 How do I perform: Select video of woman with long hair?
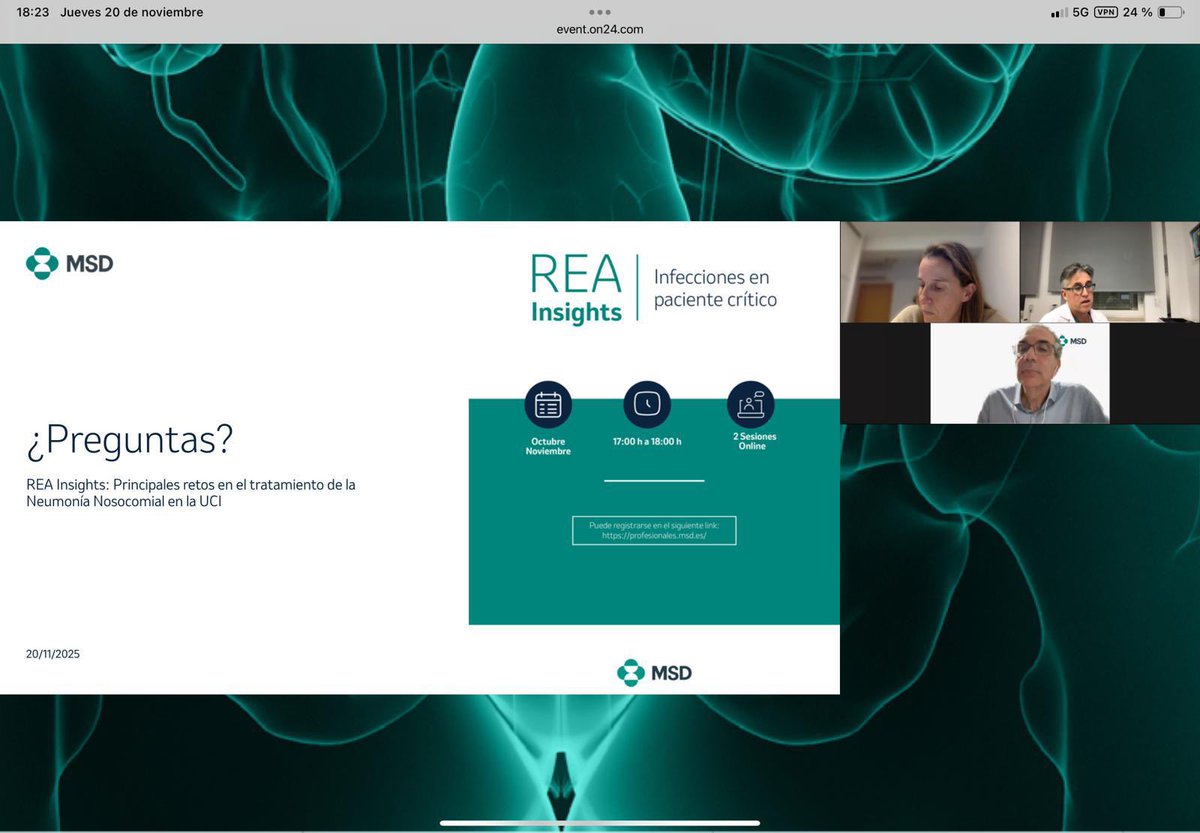[x=929, y=272]
